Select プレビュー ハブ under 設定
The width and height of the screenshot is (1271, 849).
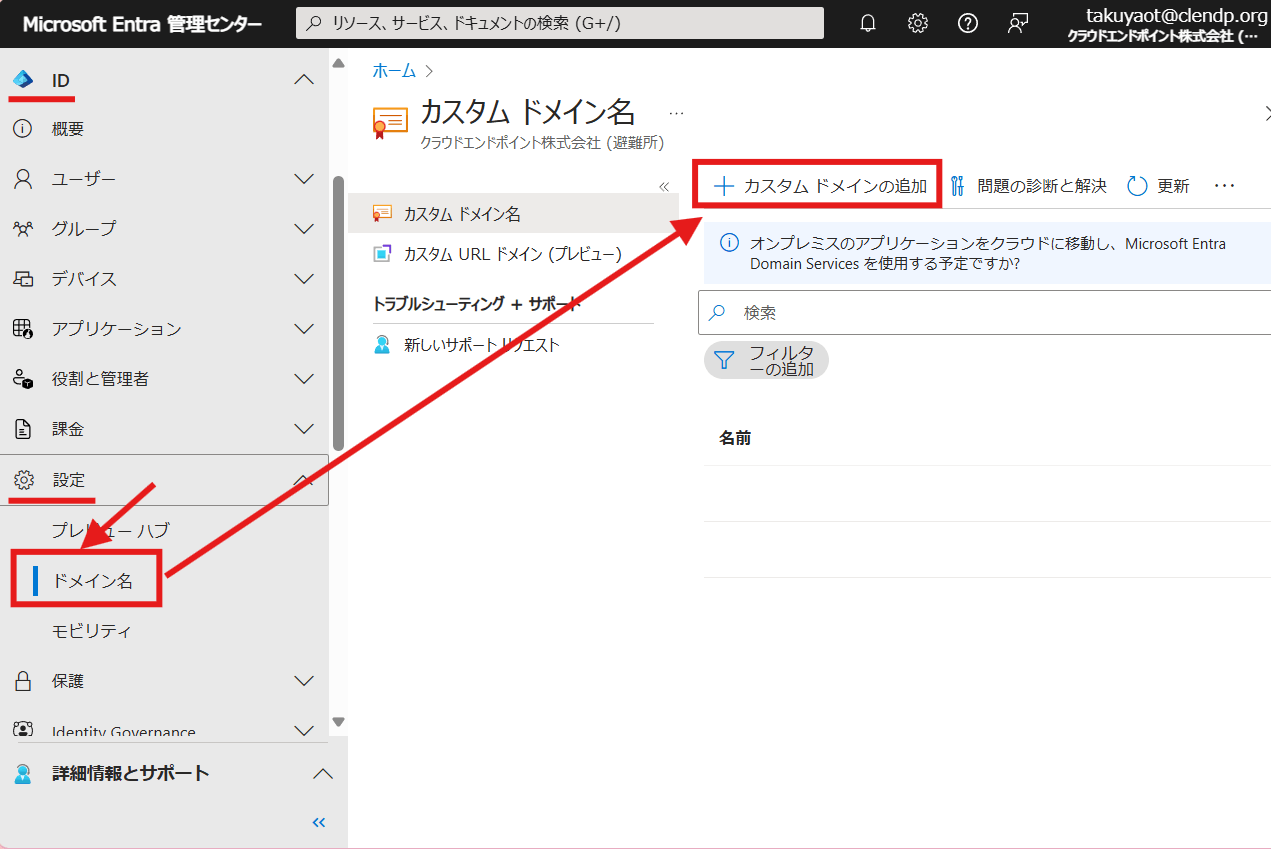coord(111,530)
